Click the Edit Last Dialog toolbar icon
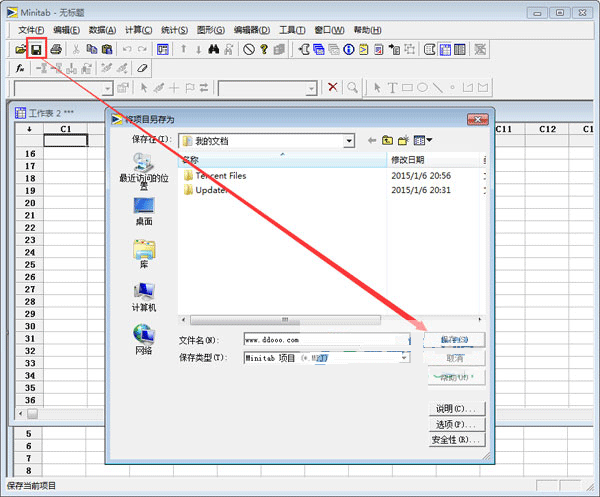The image size is (600, 497). [x=163, y=49]
